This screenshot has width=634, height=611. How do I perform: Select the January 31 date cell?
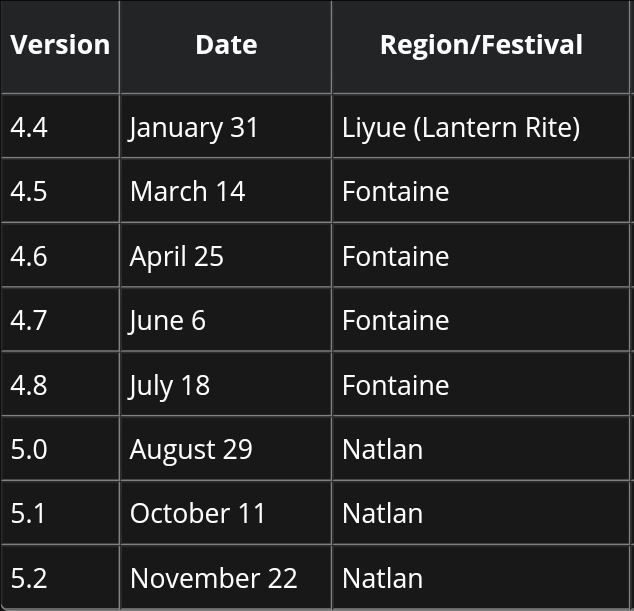[226, 126]
